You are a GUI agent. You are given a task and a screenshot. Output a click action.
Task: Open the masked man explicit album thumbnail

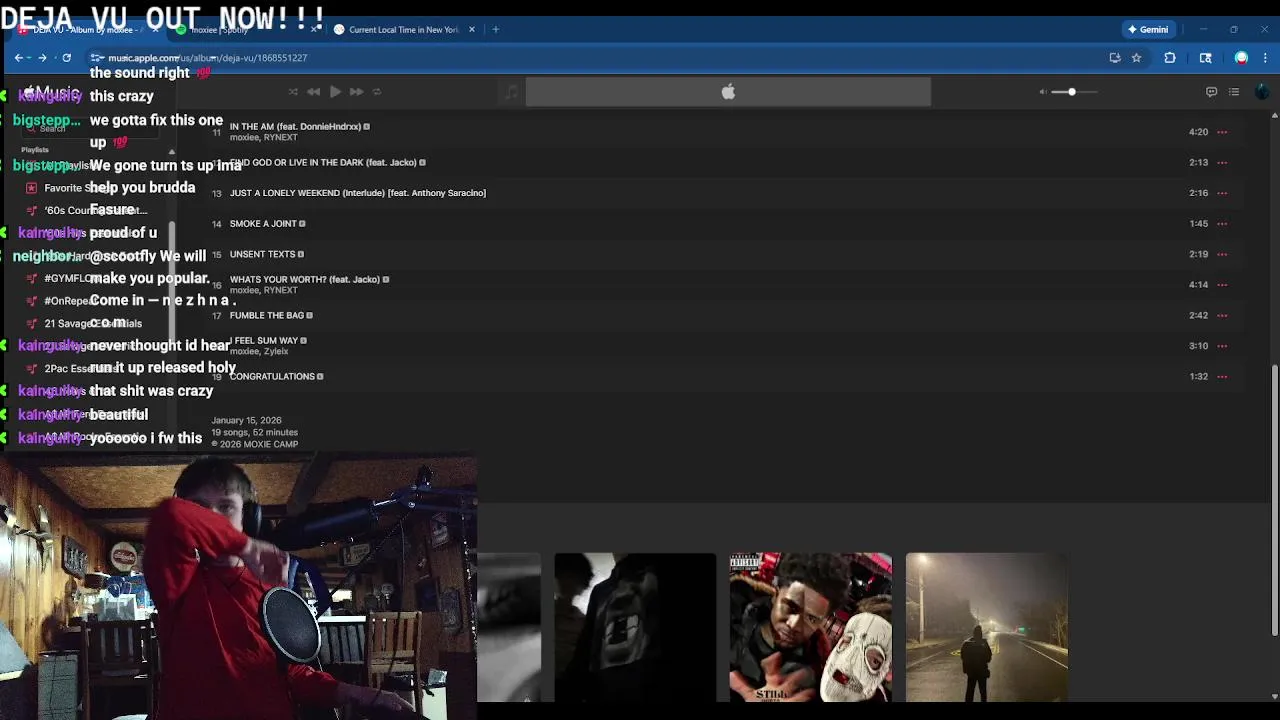[811, 627]
